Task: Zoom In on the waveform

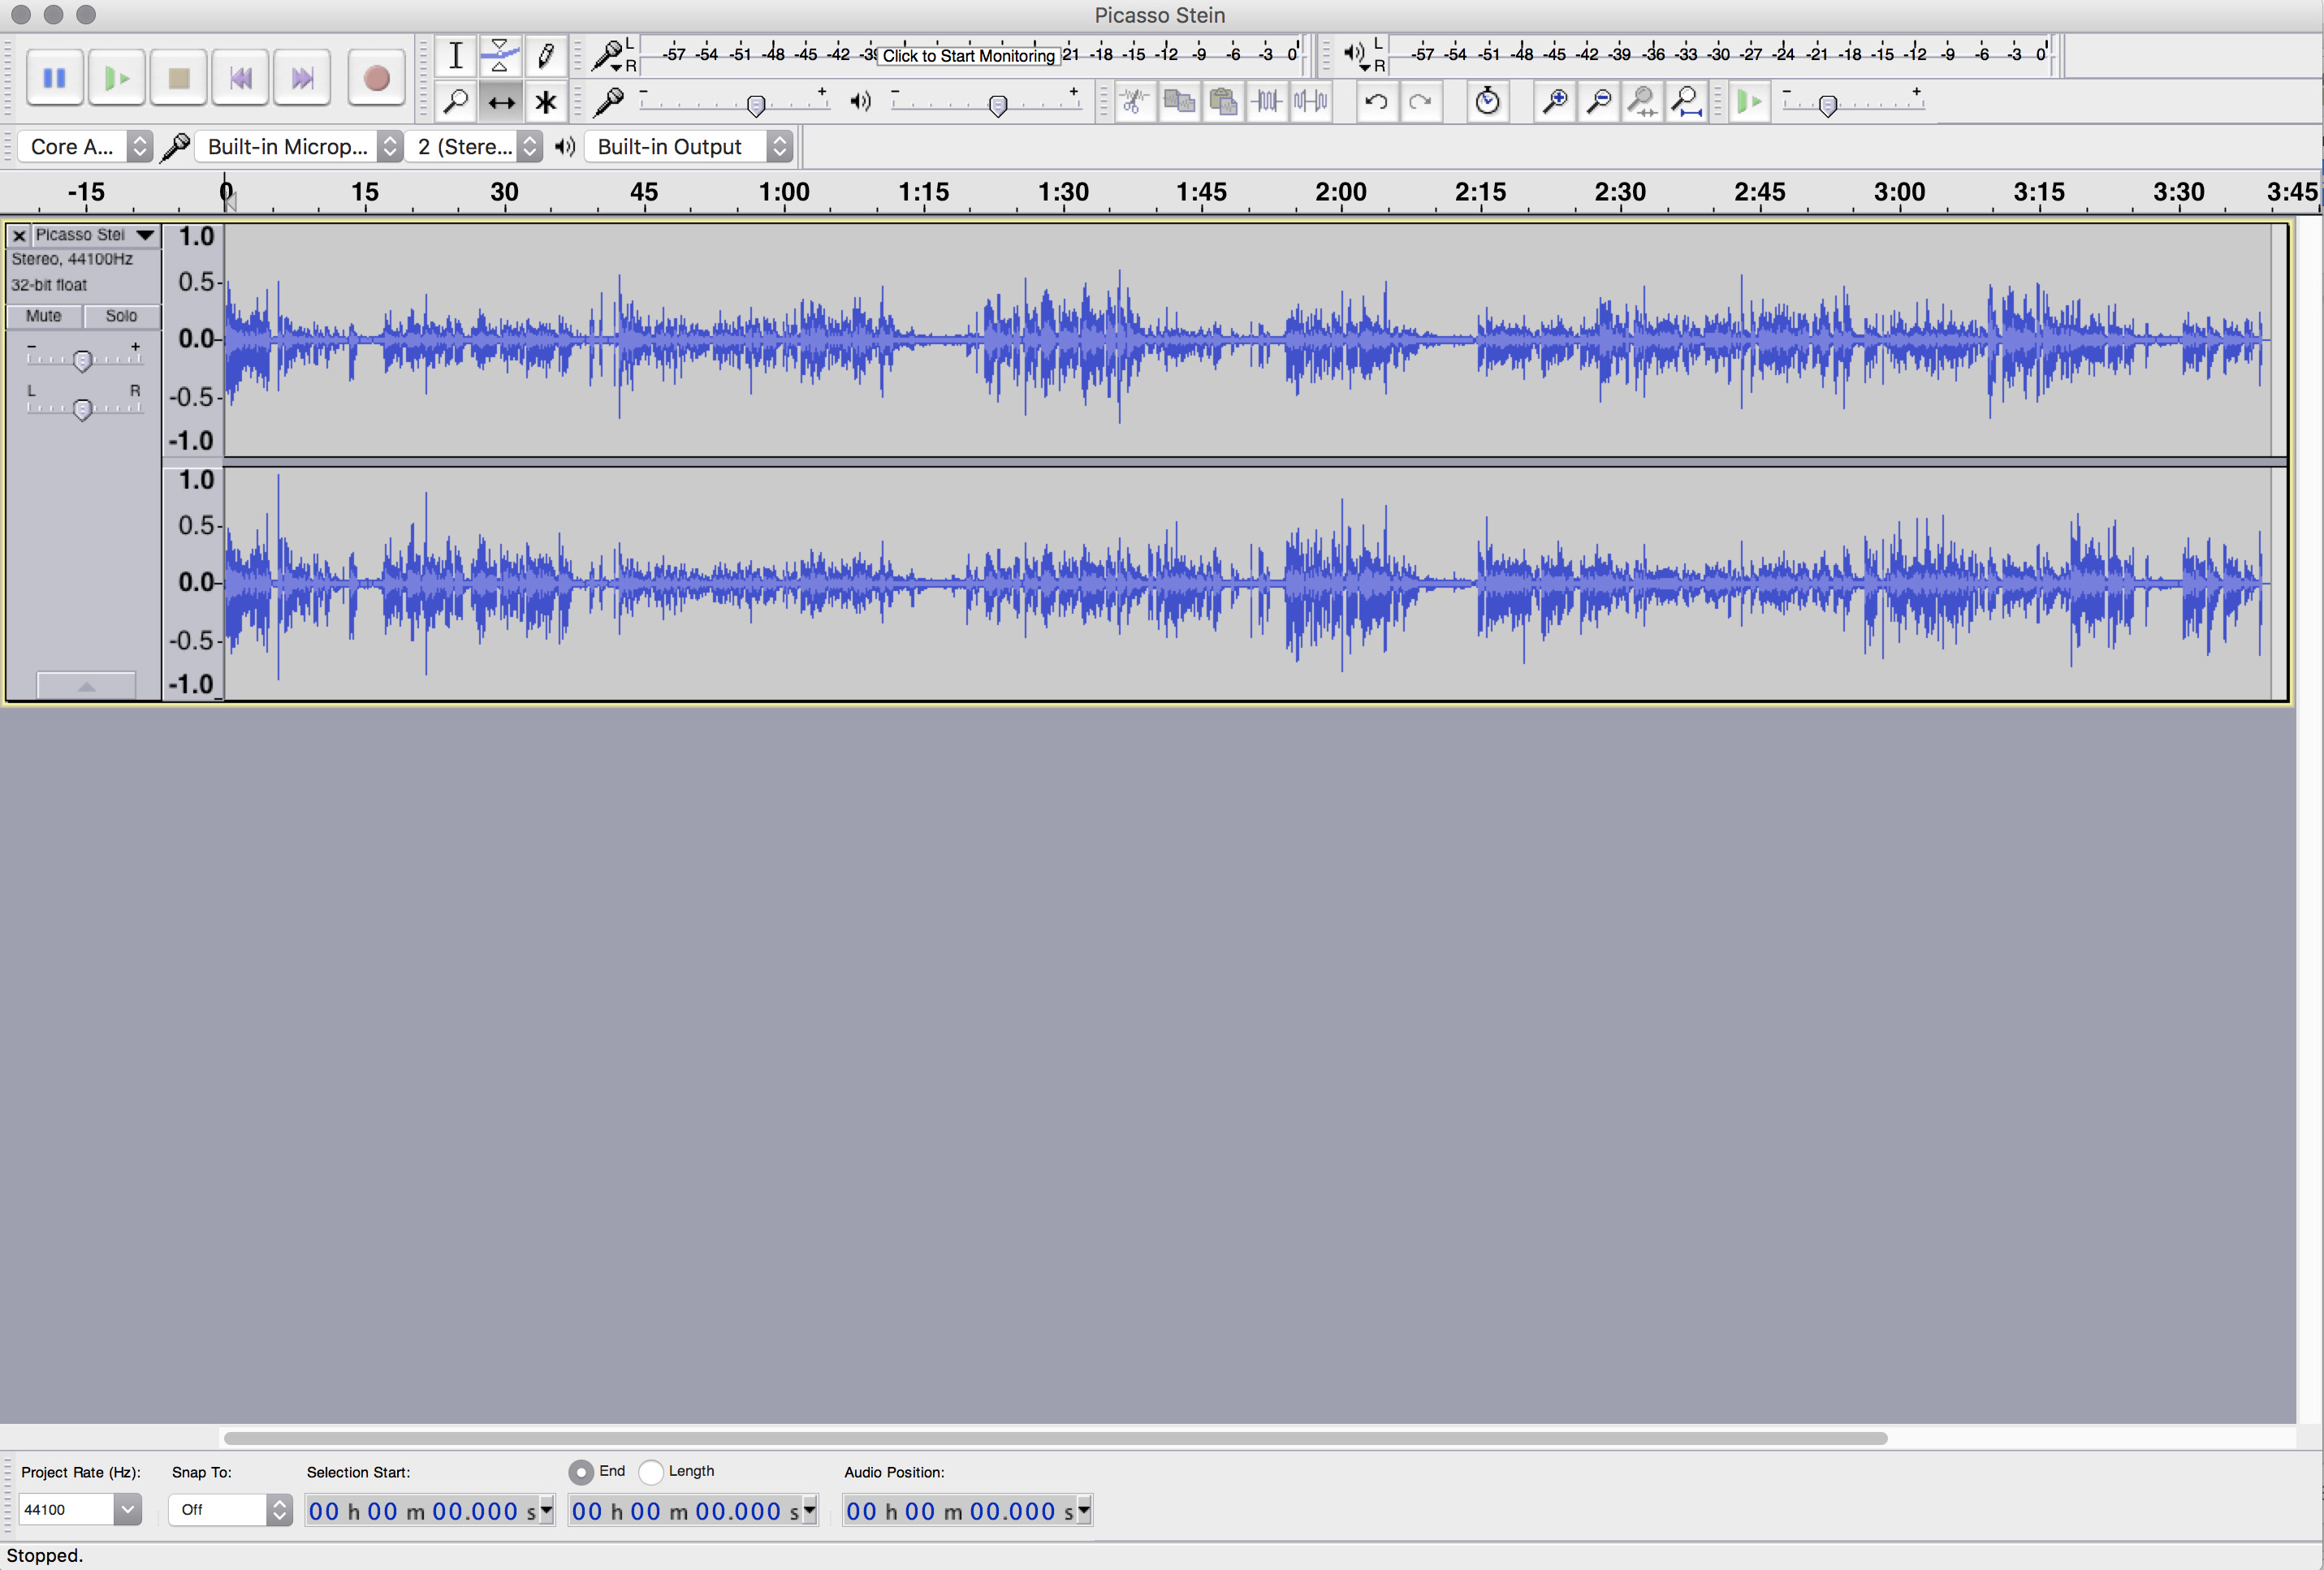Action: click(1555, 101)
